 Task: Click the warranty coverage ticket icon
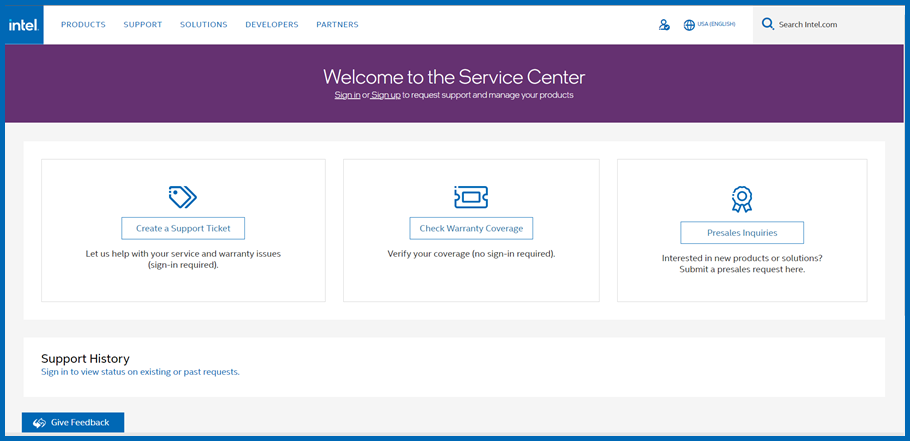471,197
